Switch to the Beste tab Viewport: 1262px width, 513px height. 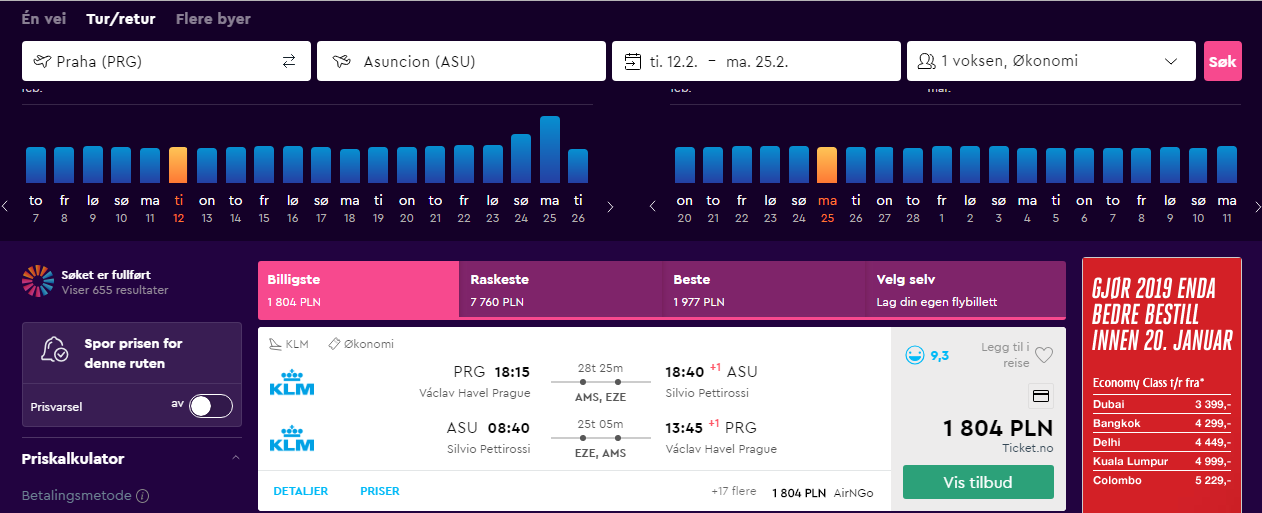pyautogui.click(x=764, y=289)
